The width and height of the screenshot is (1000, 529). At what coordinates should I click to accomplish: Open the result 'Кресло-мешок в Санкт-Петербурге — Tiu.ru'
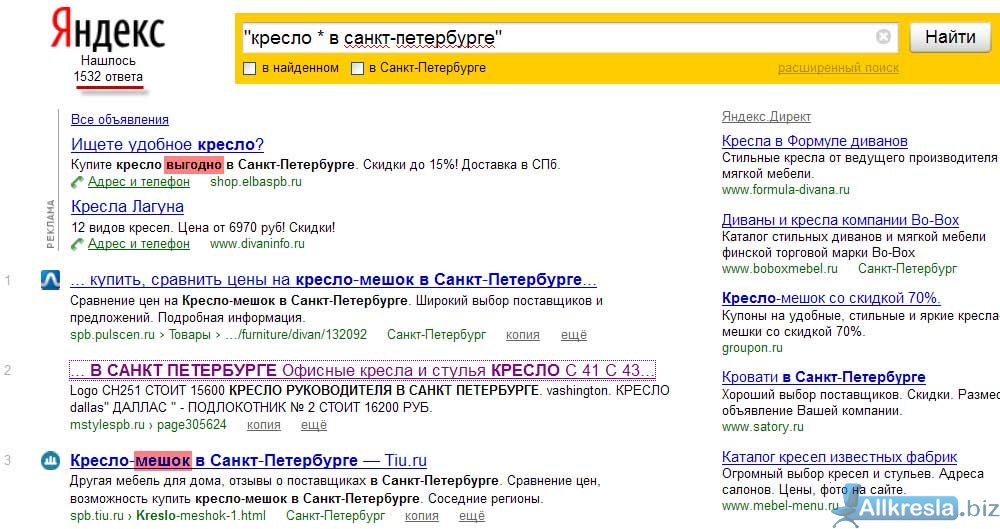pos(248,460)
